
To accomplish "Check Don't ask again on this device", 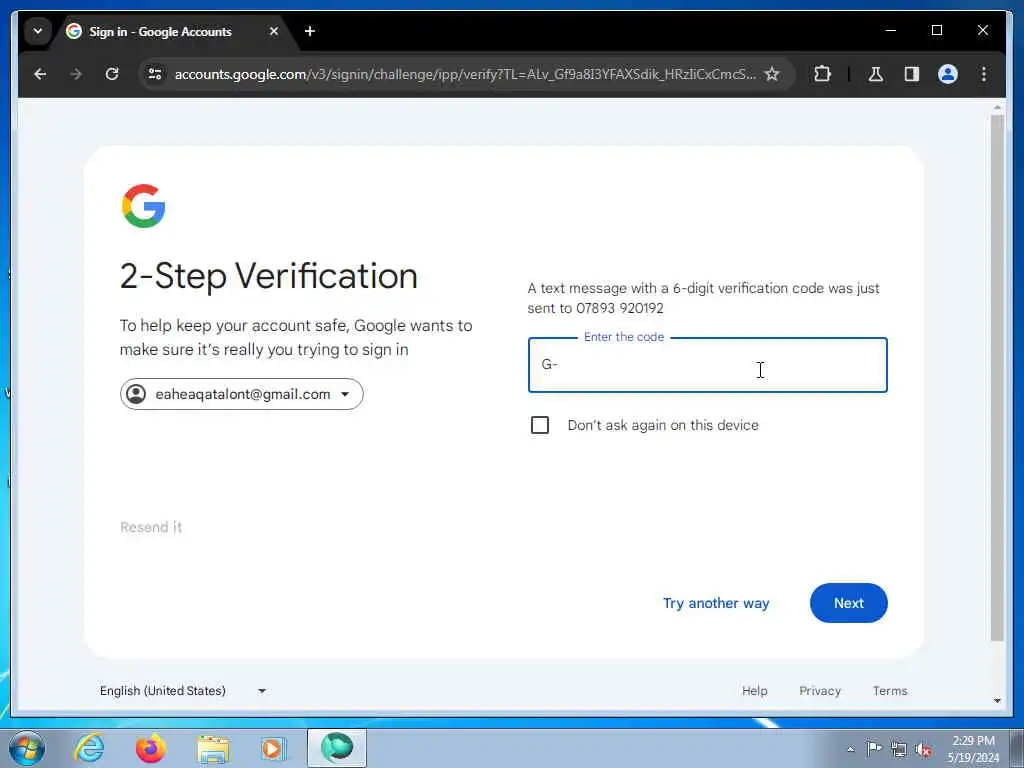I will [540, 425].
